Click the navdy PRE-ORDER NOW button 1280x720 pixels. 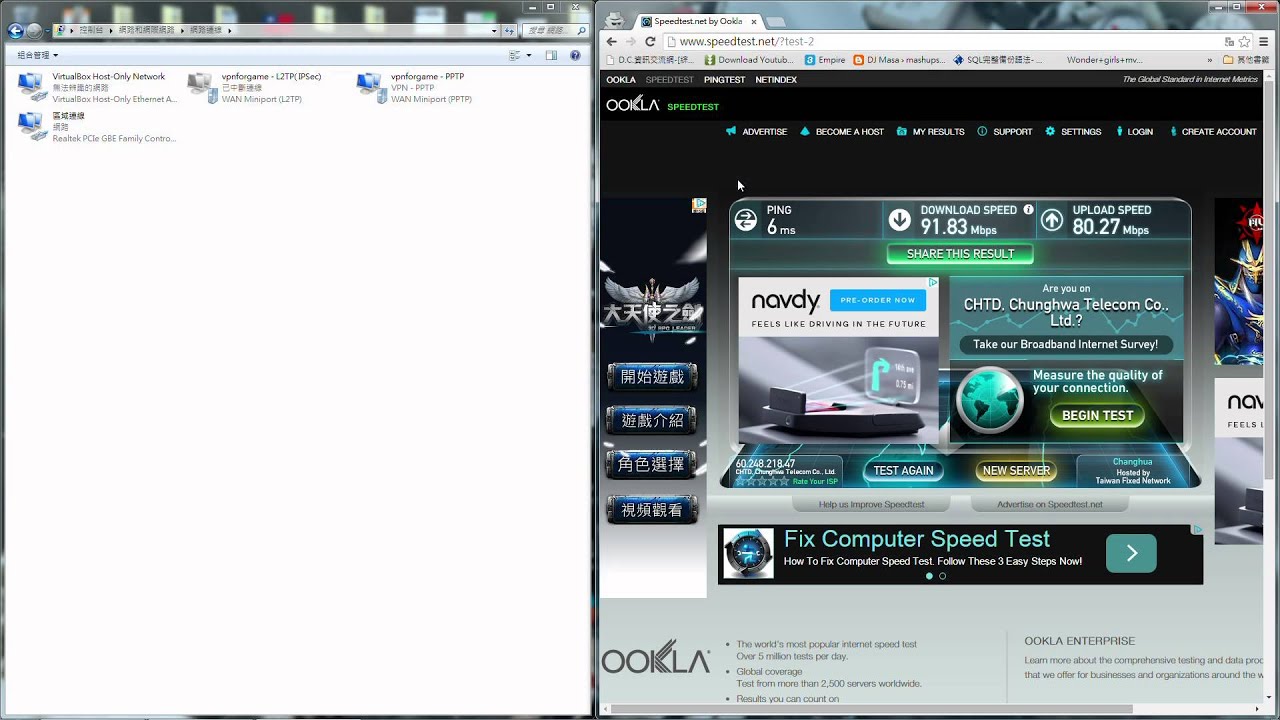tap(877, 300)
